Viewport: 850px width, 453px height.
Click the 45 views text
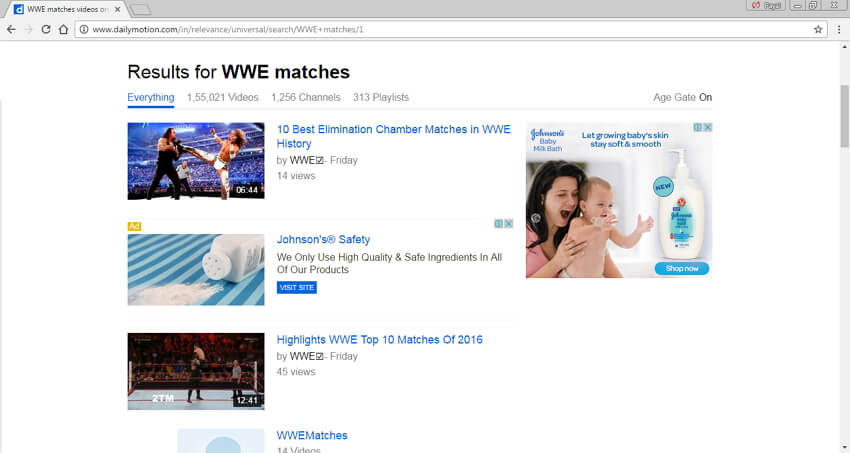tap(296, 372)
